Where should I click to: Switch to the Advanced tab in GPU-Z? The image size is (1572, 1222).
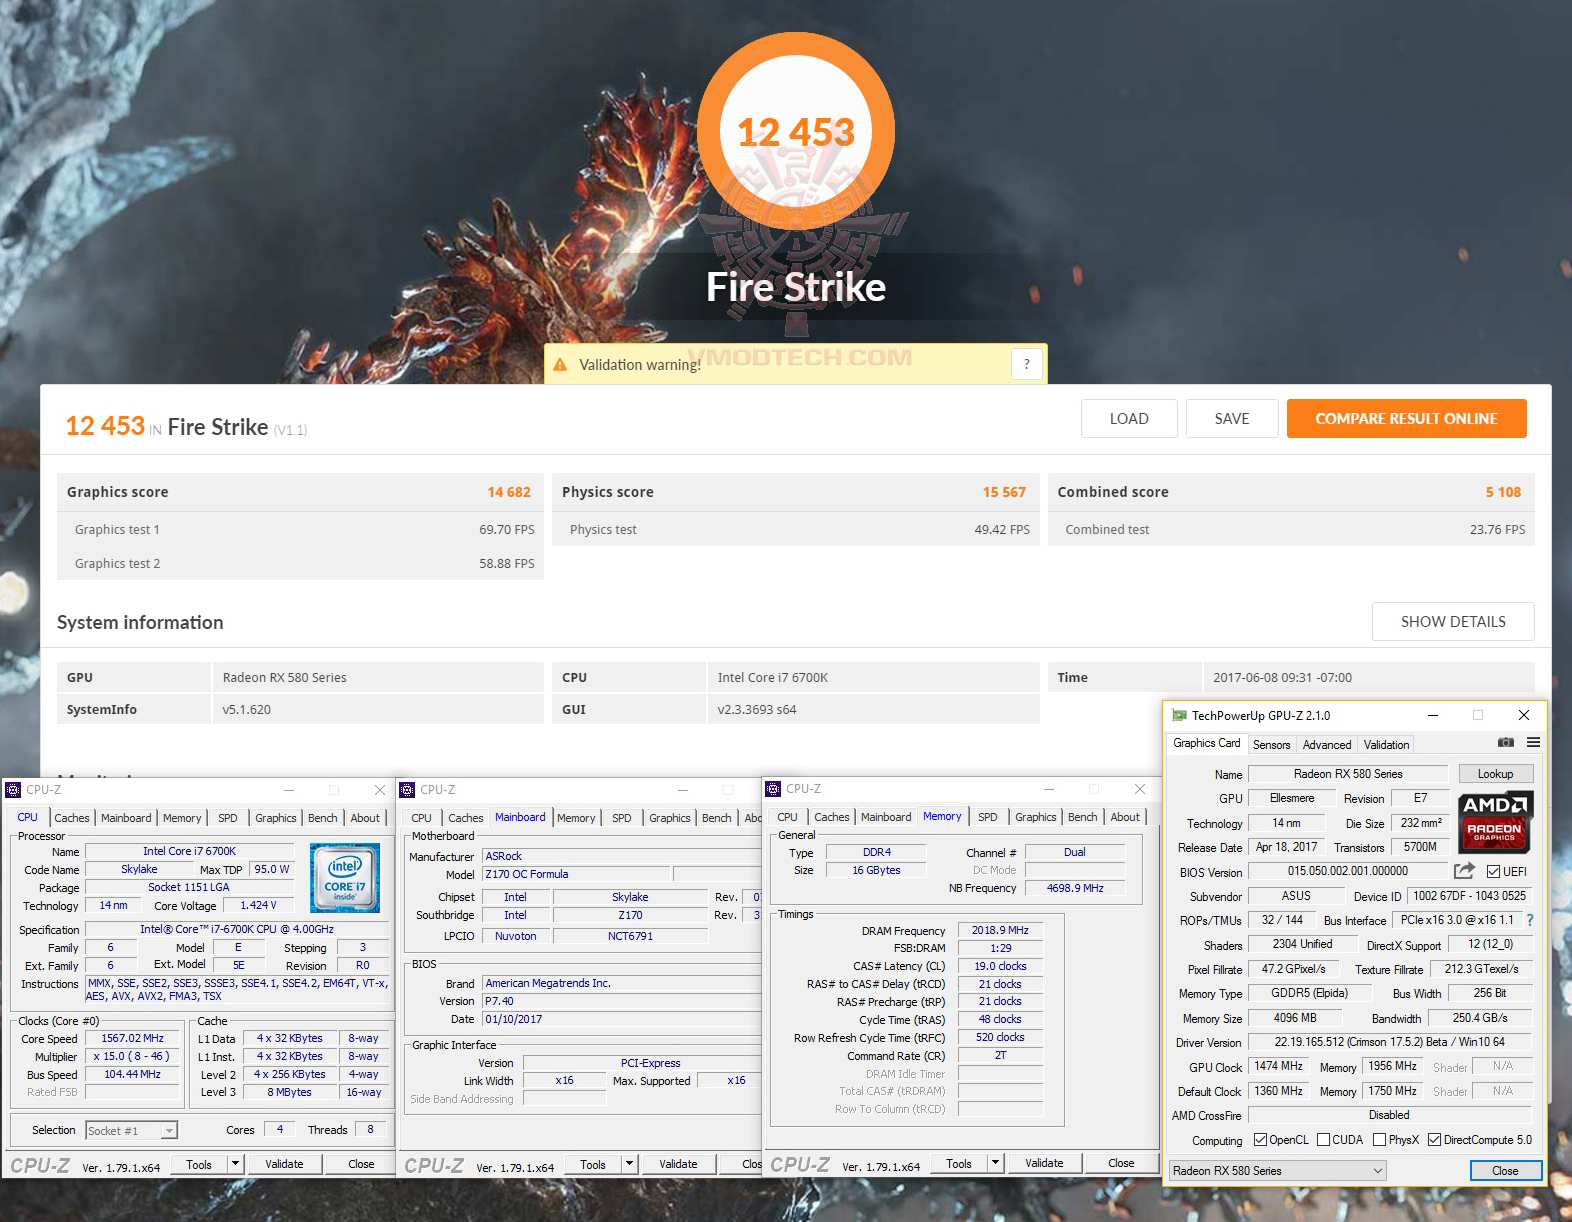tap(1326, 744)
